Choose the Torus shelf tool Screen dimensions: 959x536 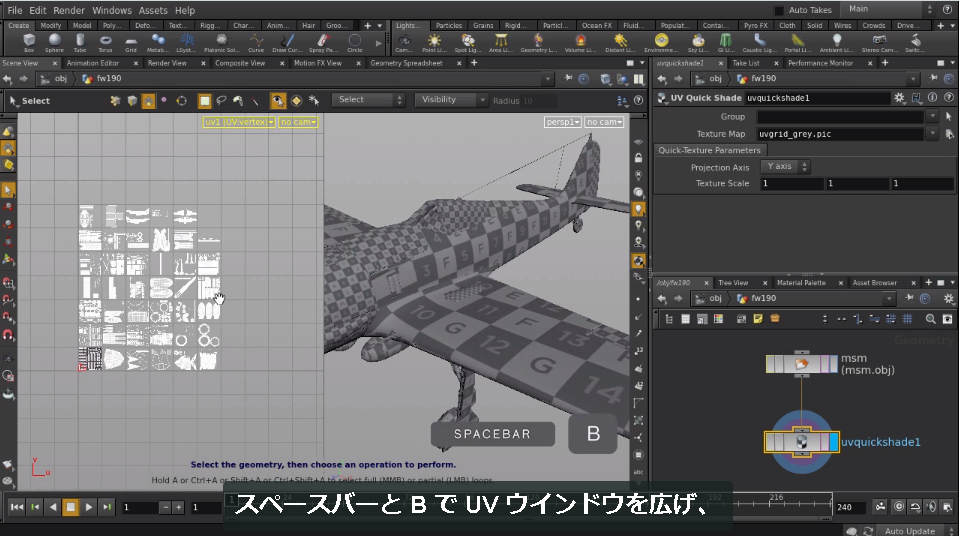[105, 42]
